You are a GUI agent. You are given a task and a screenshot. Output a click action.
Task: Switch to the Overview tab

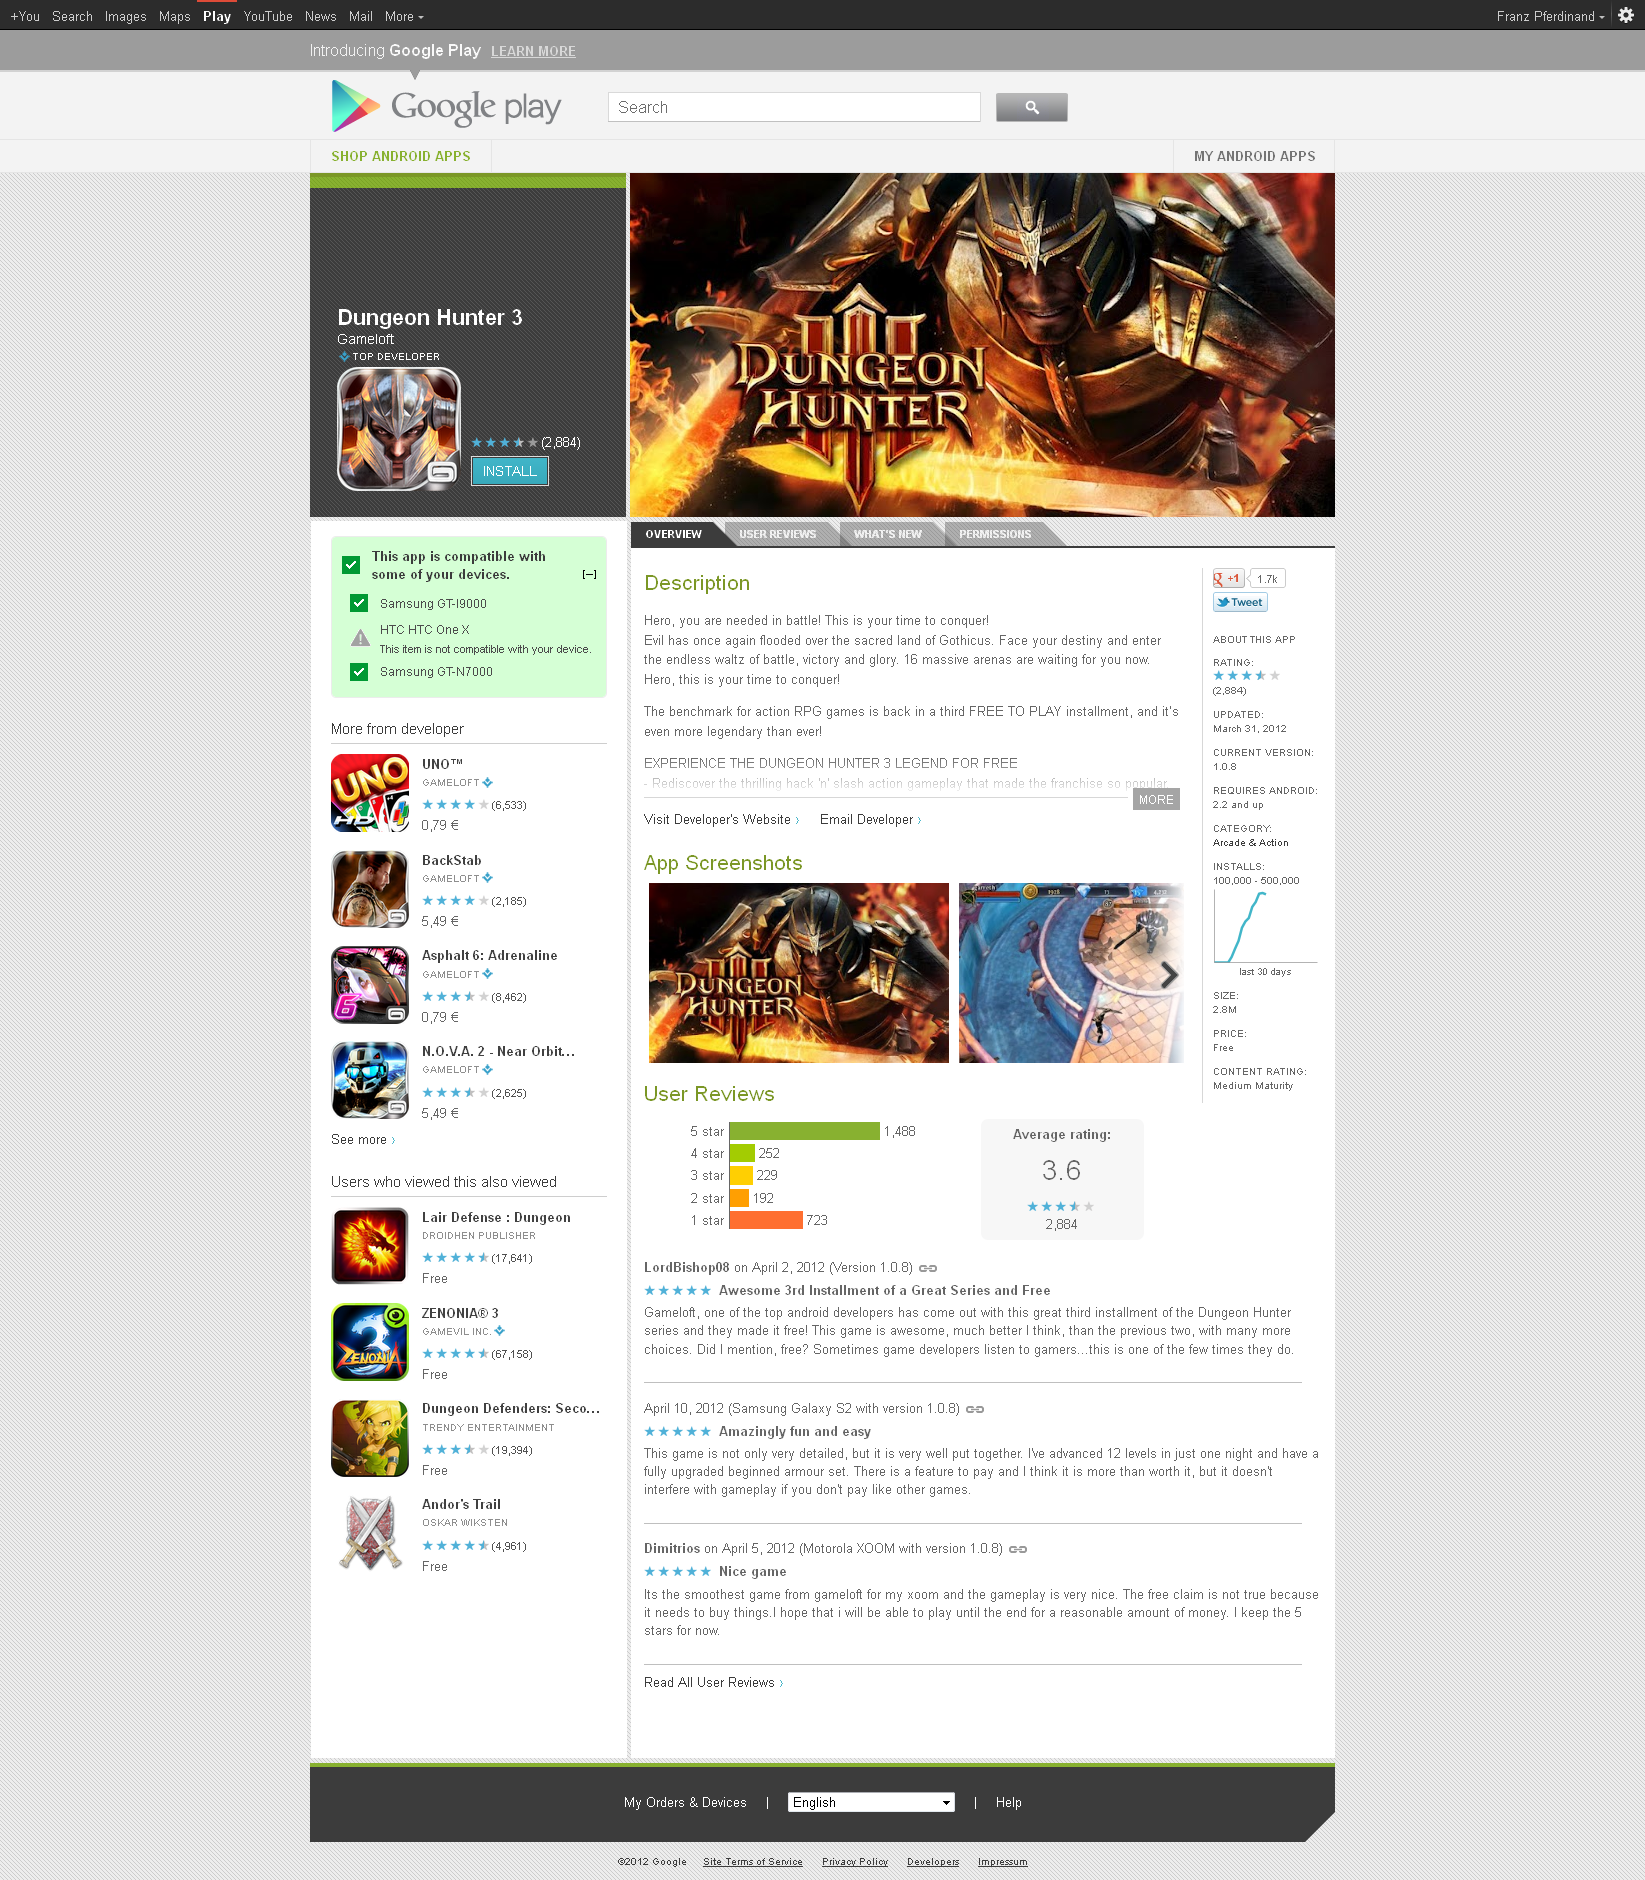point(674,534)
